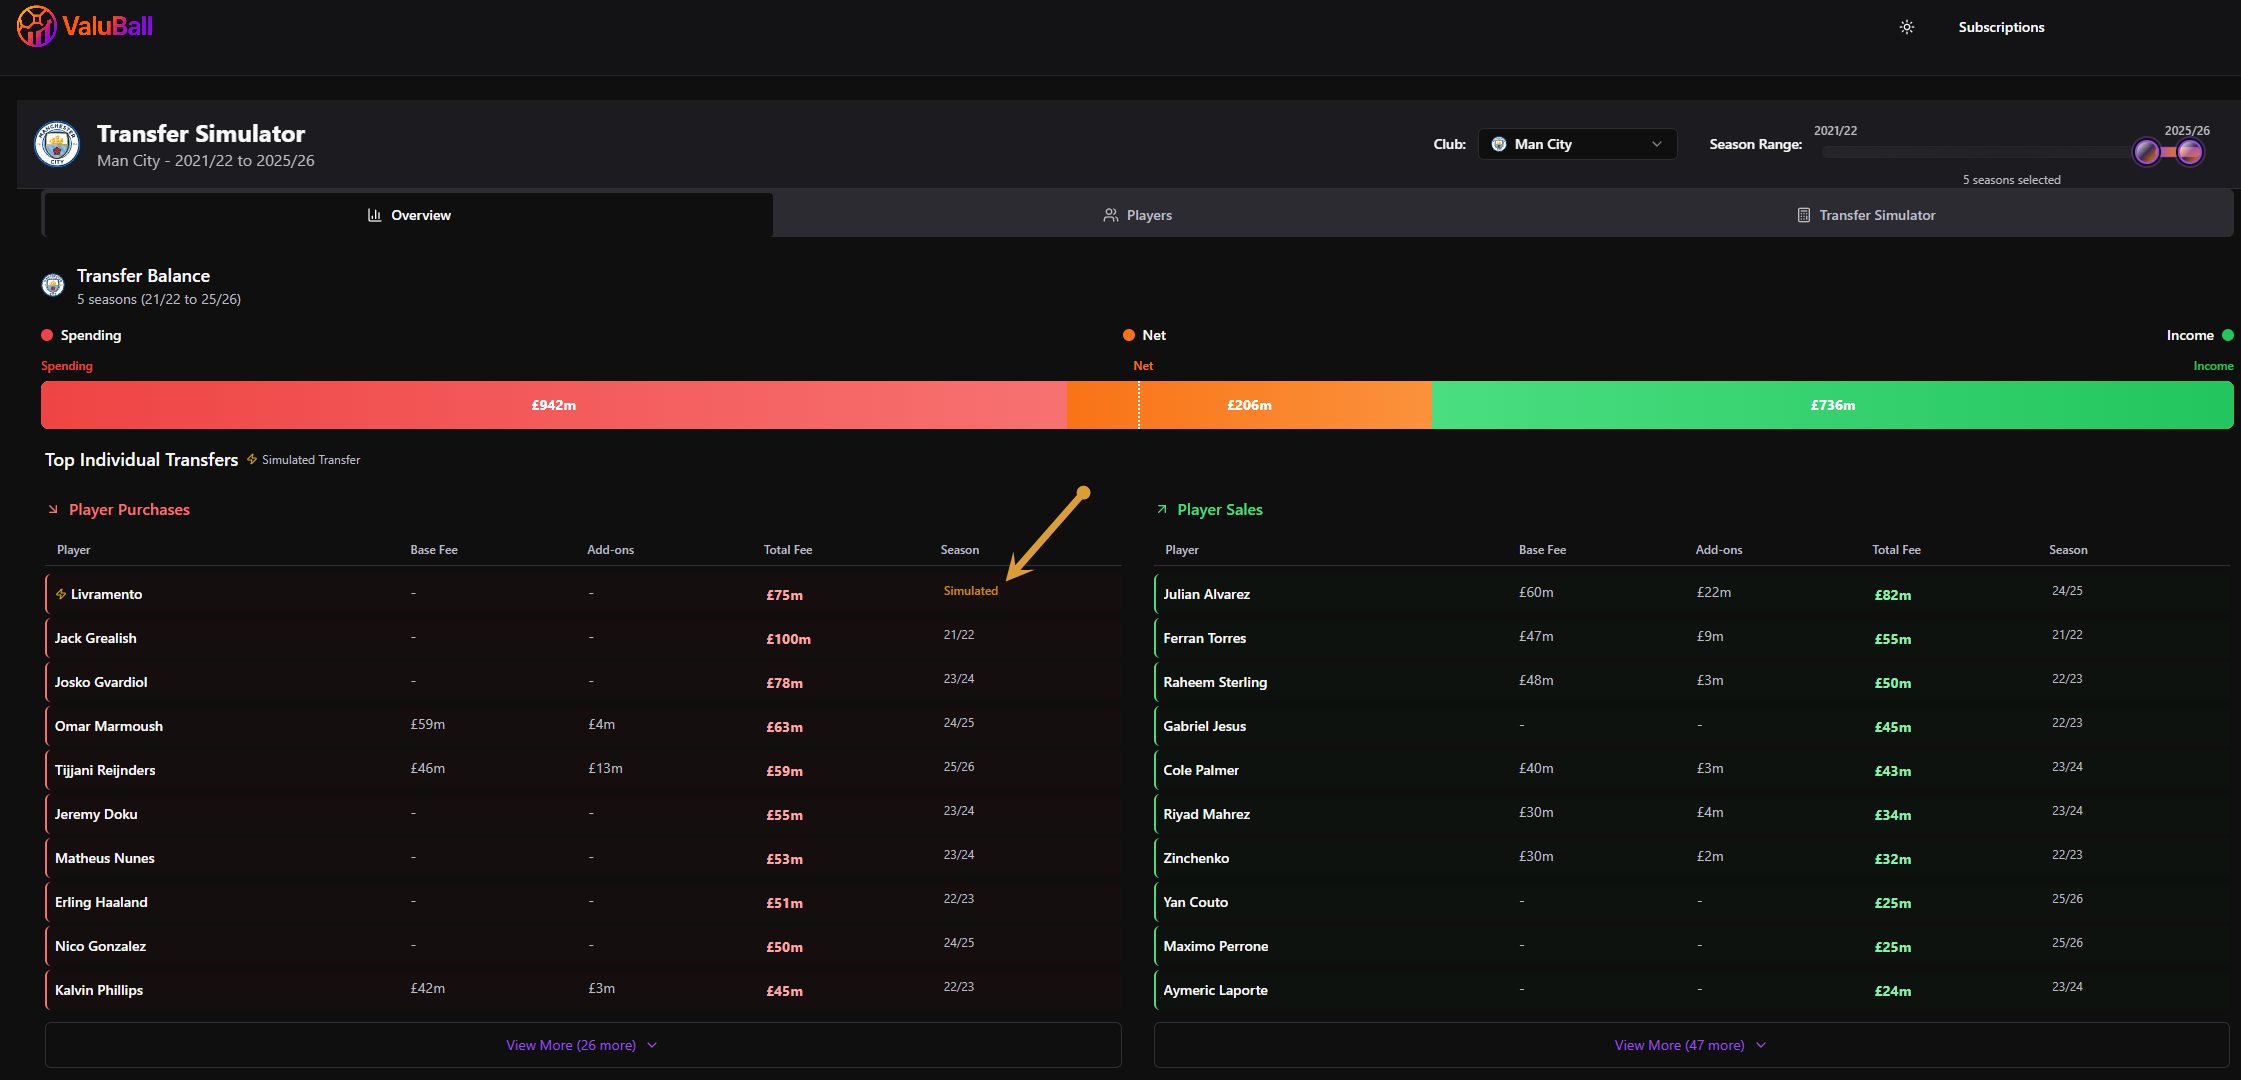
Task: Click the Season header in Player Sales
Action: (2068, 550)
